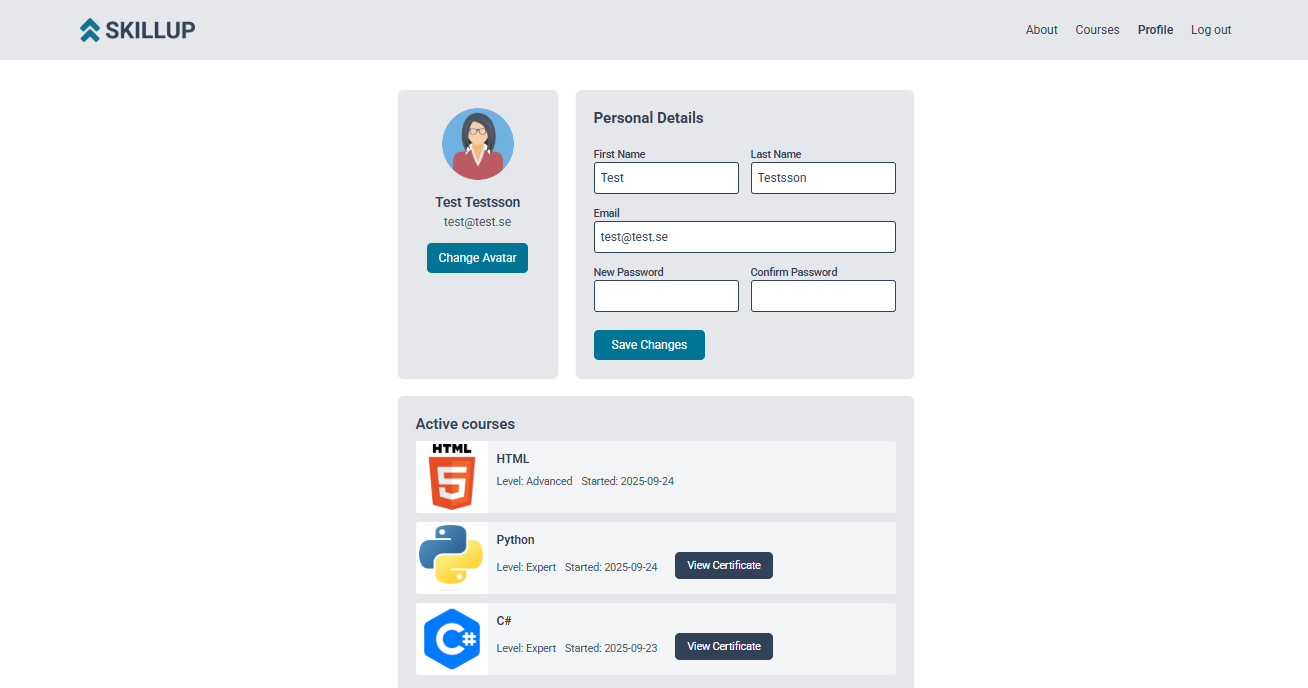This screenshot has height=688, width=1308.
Task: Open the HTML5 course logo
Action: 452,477
